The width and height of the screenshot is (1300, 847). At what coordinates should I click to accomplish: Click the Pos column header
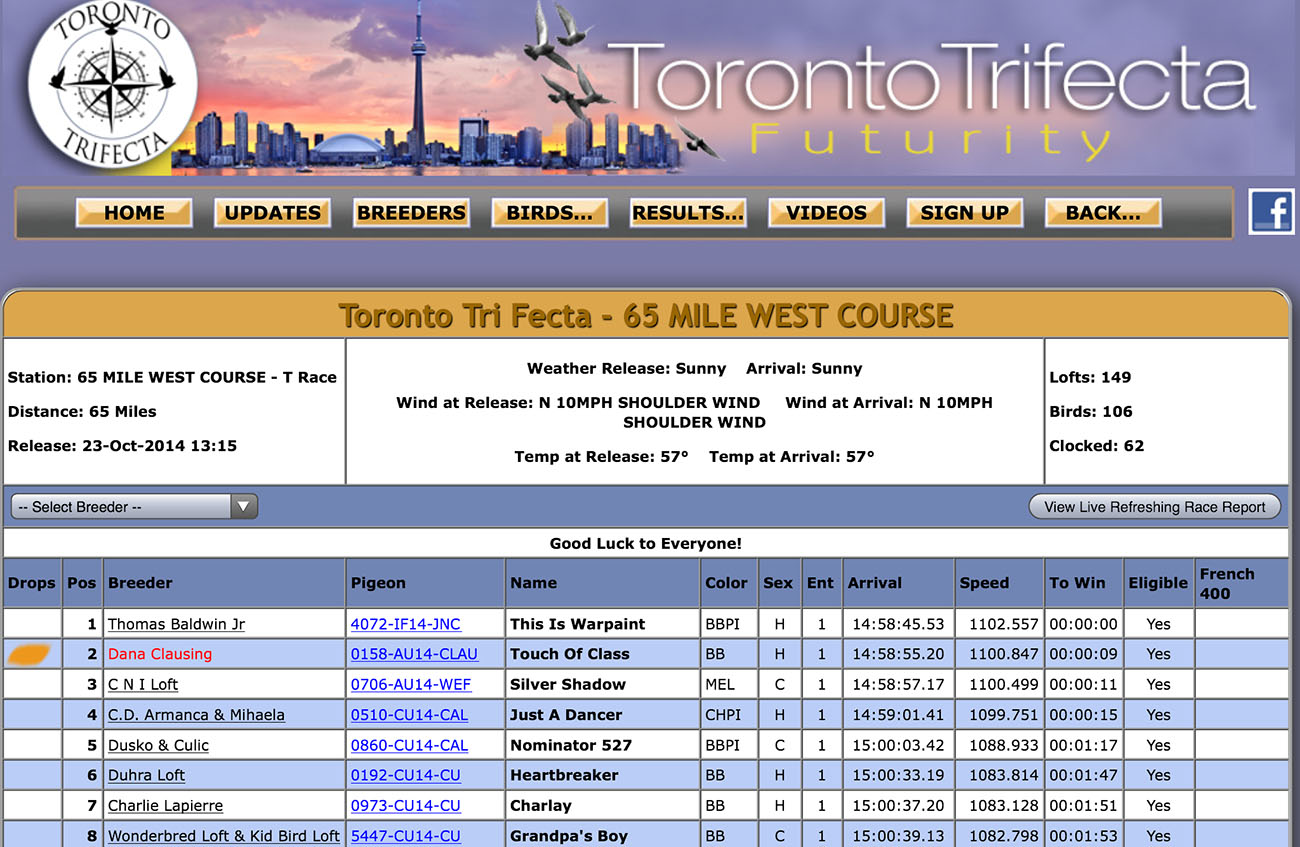point(82,583)
